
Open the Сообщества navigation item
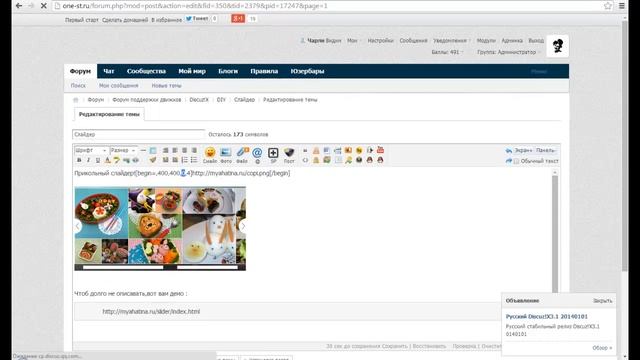(x=146, y=71)
